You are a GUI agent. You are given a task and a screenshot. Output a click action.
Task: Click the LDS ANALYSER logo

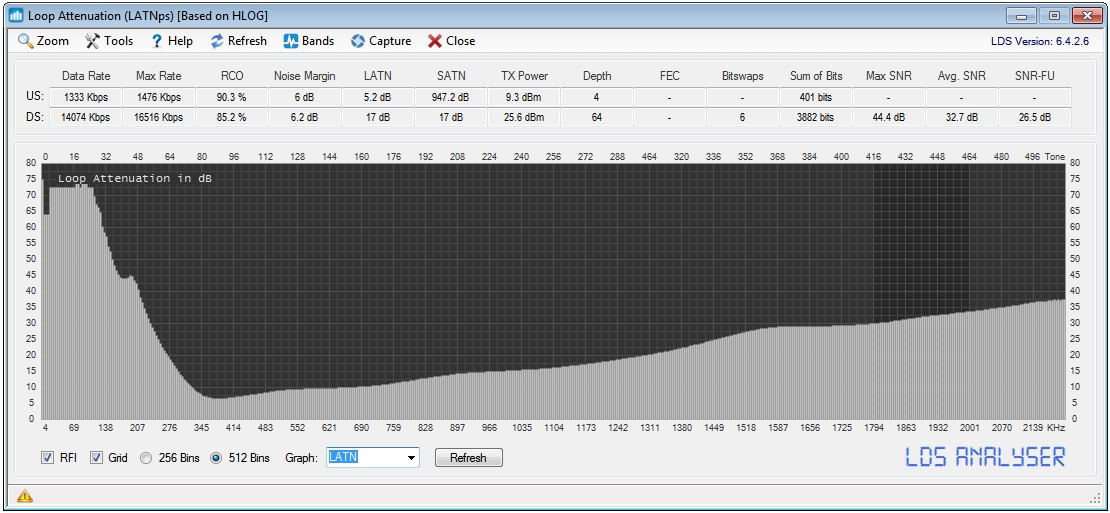(985, 457)
